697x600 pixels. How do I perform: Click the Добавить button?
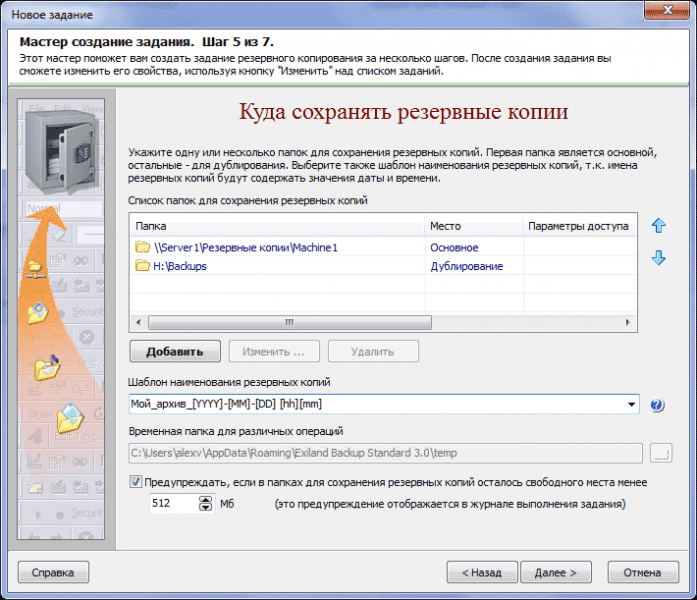pos(175,352)
